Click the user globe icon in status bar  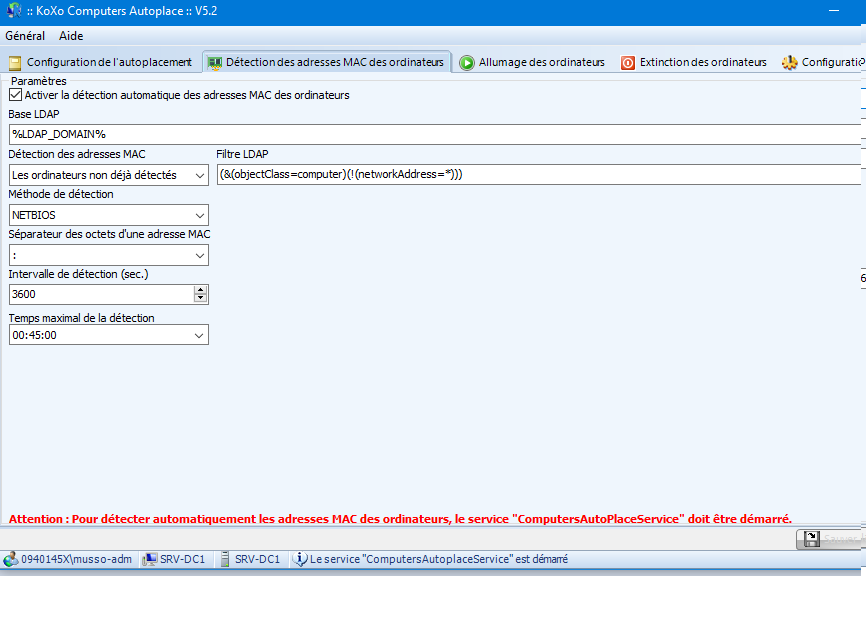10,559
